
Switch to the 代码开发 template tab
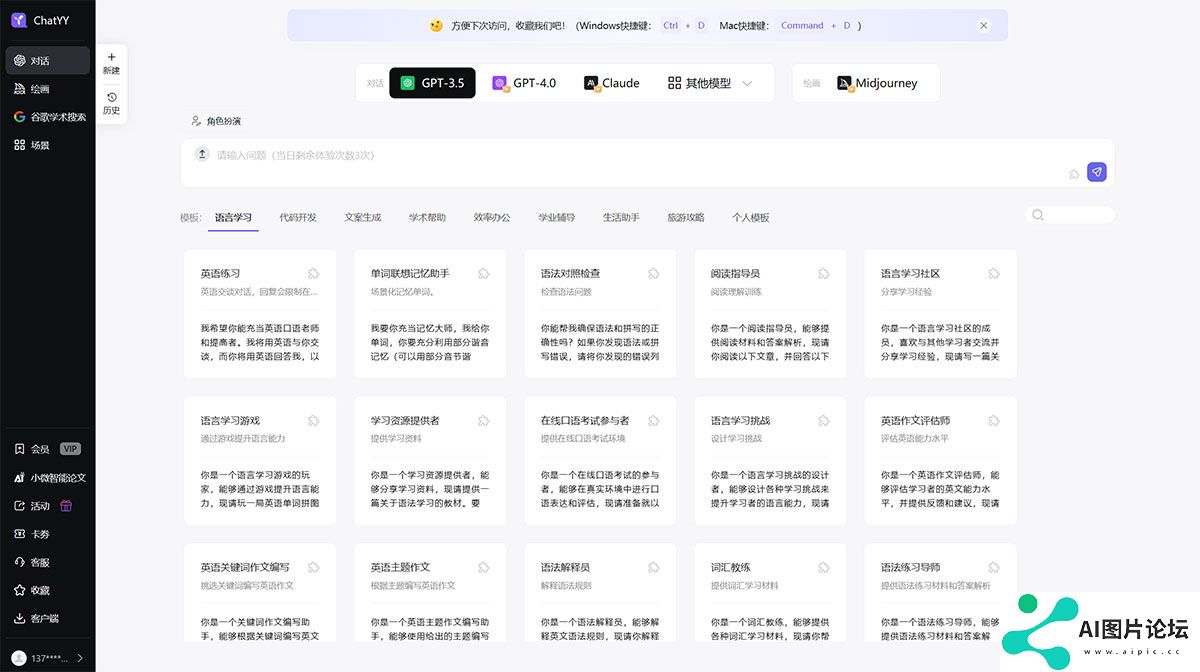(x=298, y=217)
